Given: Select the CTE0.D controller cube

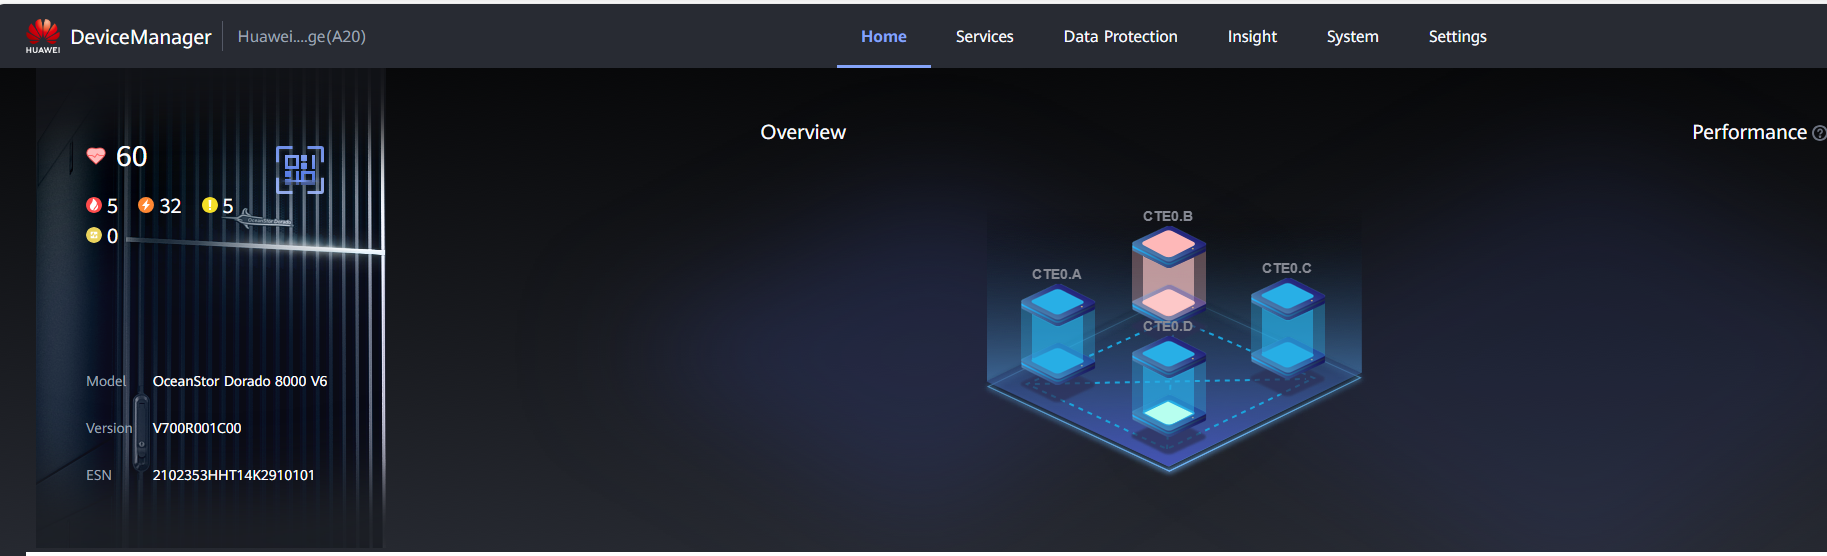Looking at the screenshot, I should [1168, 384].
